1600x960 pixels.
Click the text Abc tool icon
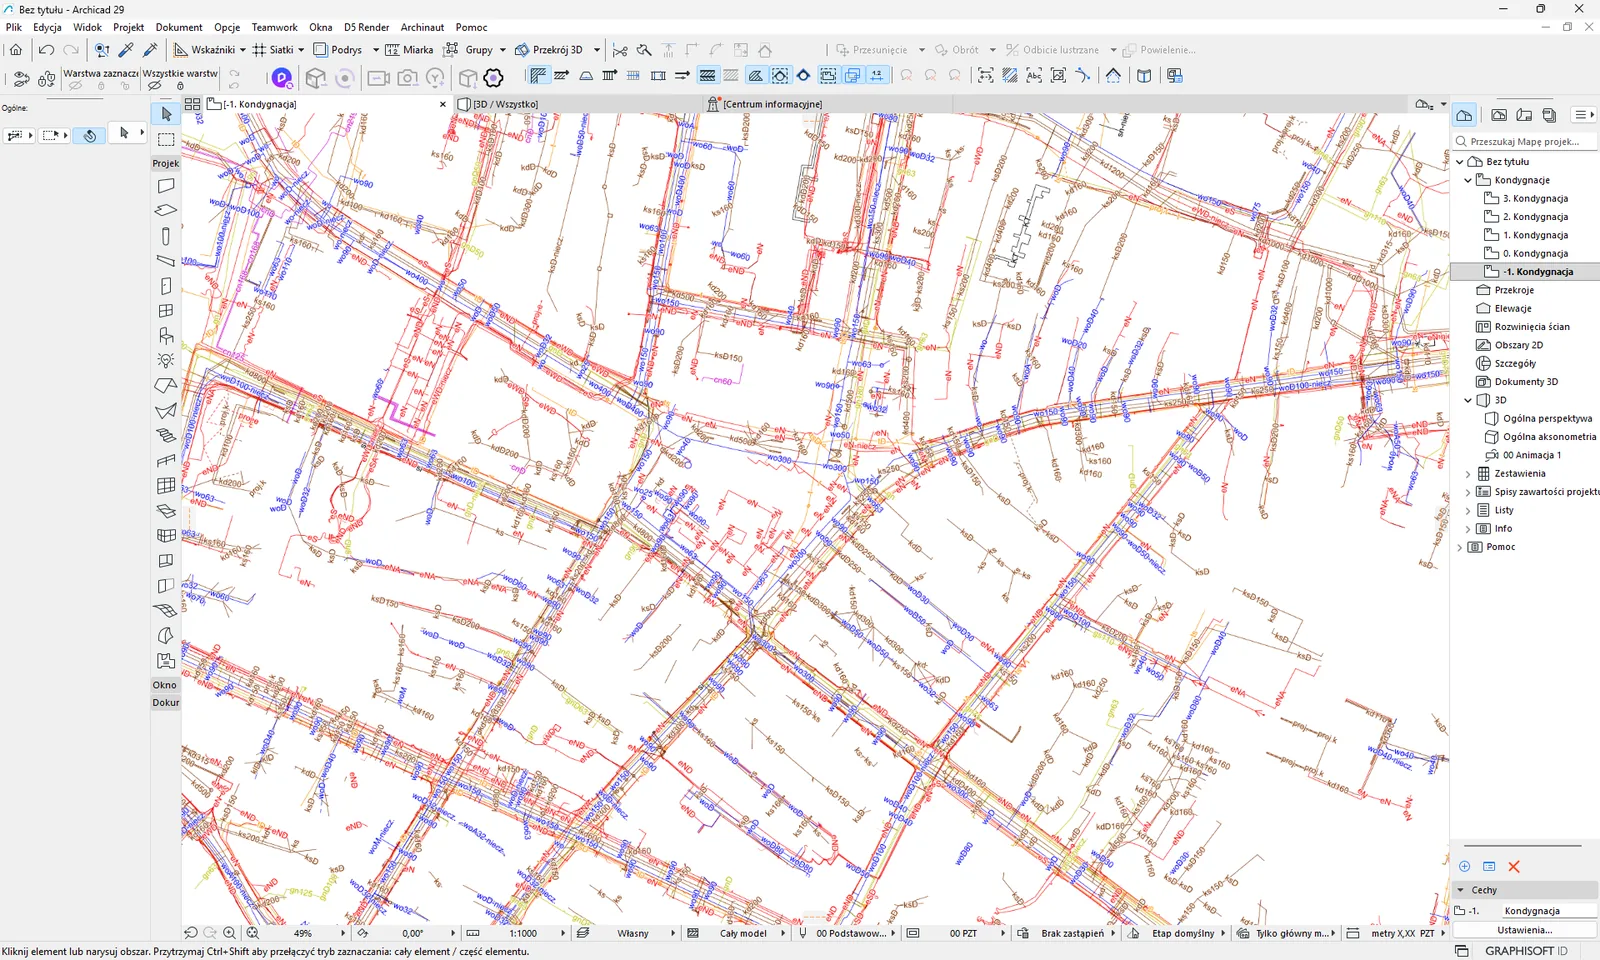coord(1034,76)
